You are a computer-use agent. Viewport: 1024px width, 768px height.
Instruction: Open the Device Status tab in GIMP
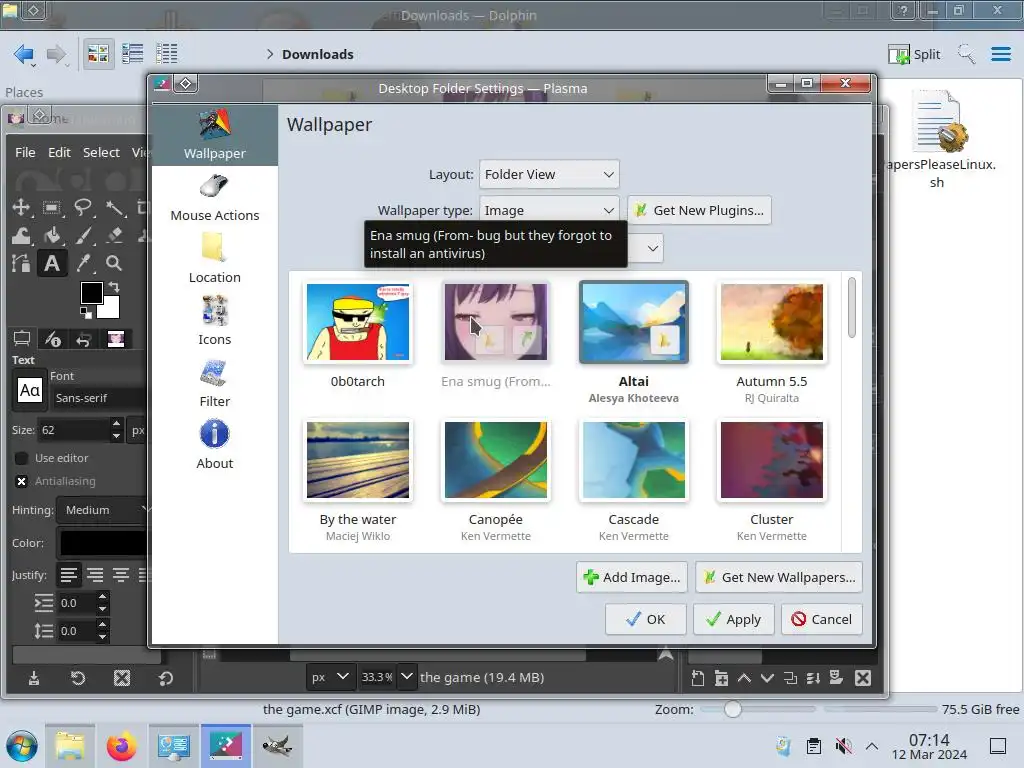52,338
